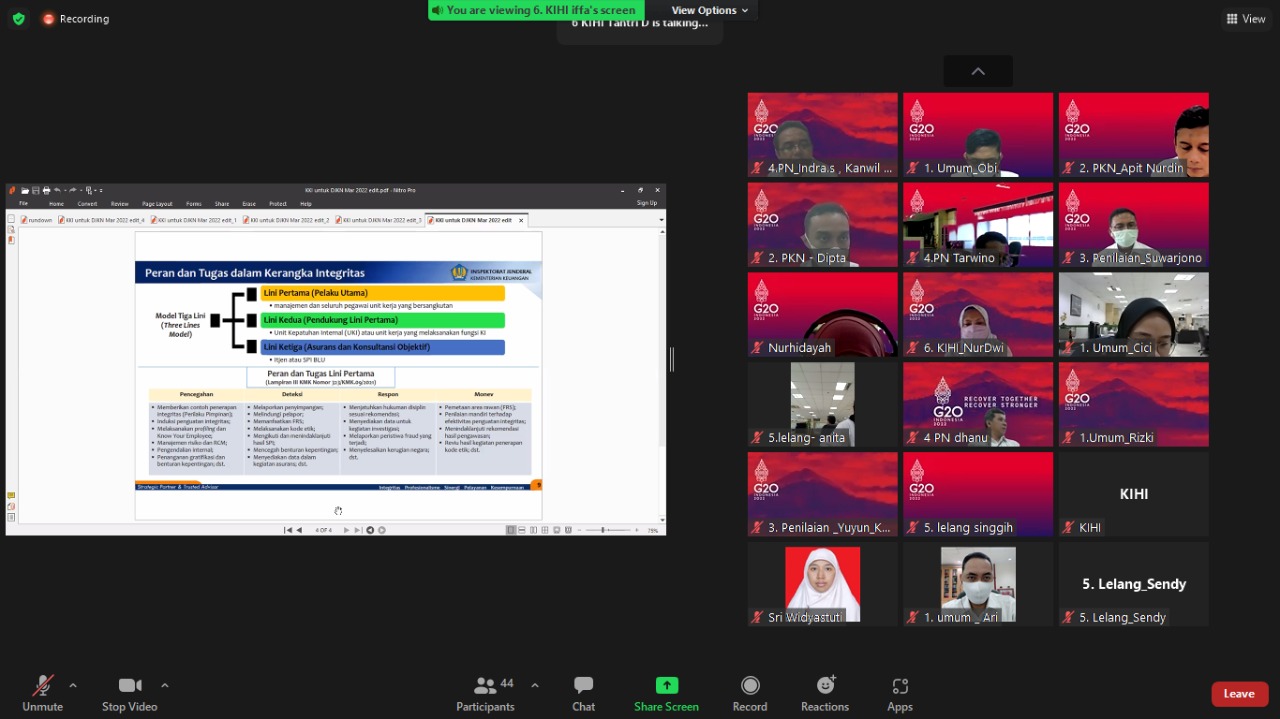Click the green encryption shield icon
The height and width of the screenshot is (719, 1280).
18,19
